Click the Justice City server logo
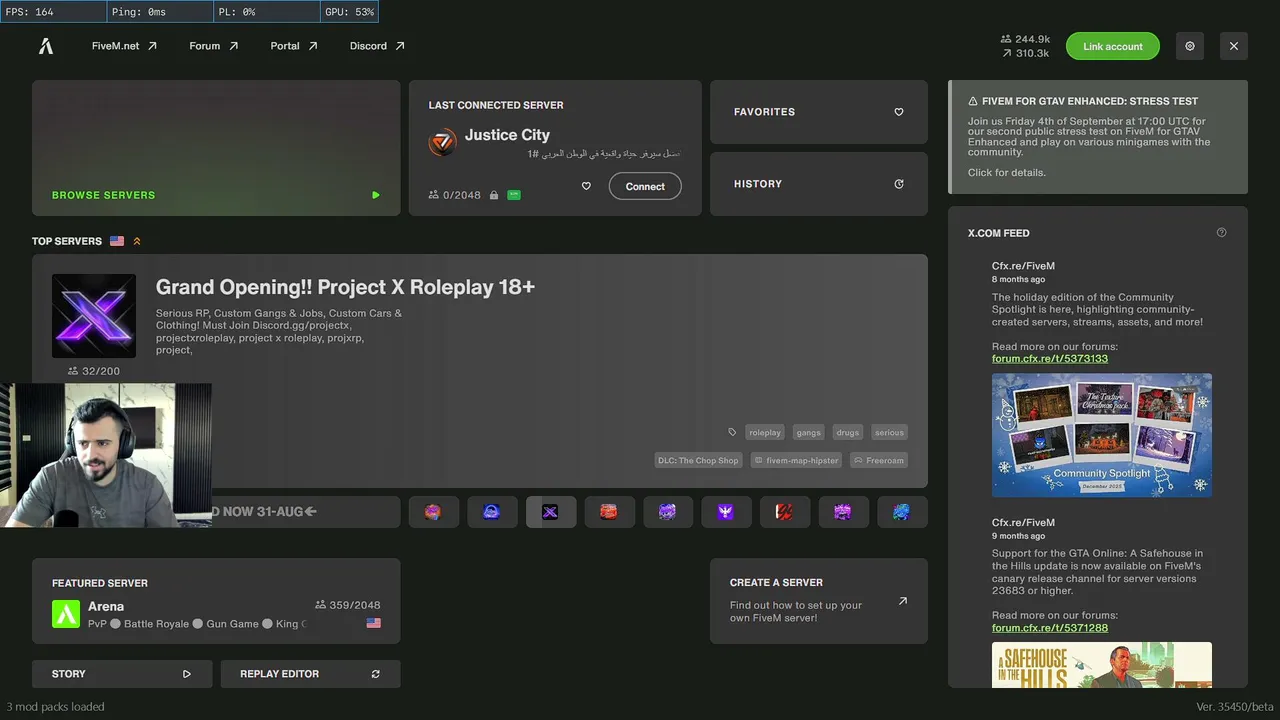 click(442, 142)
